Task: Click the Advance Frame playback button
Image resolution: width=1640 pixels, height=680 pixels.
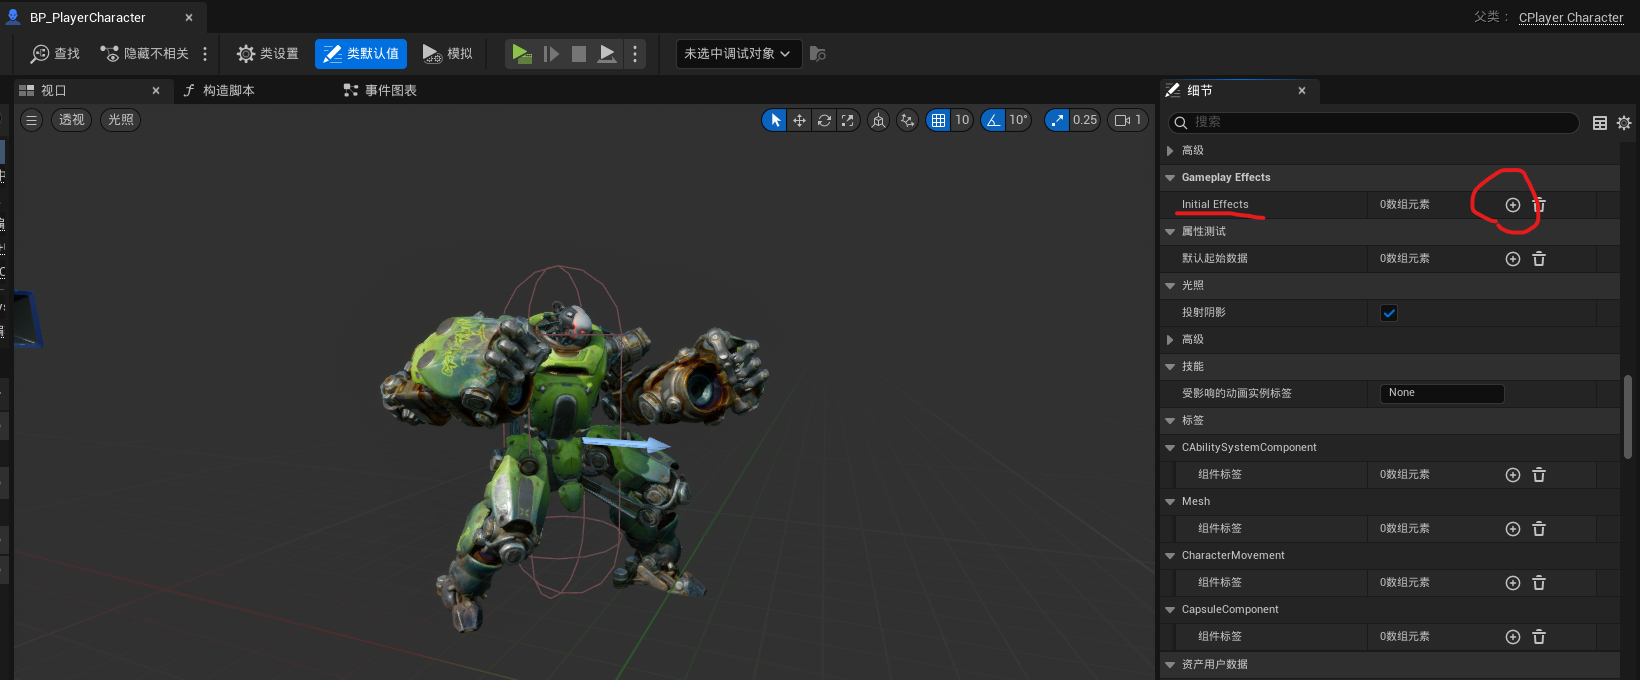Action: 551,54
